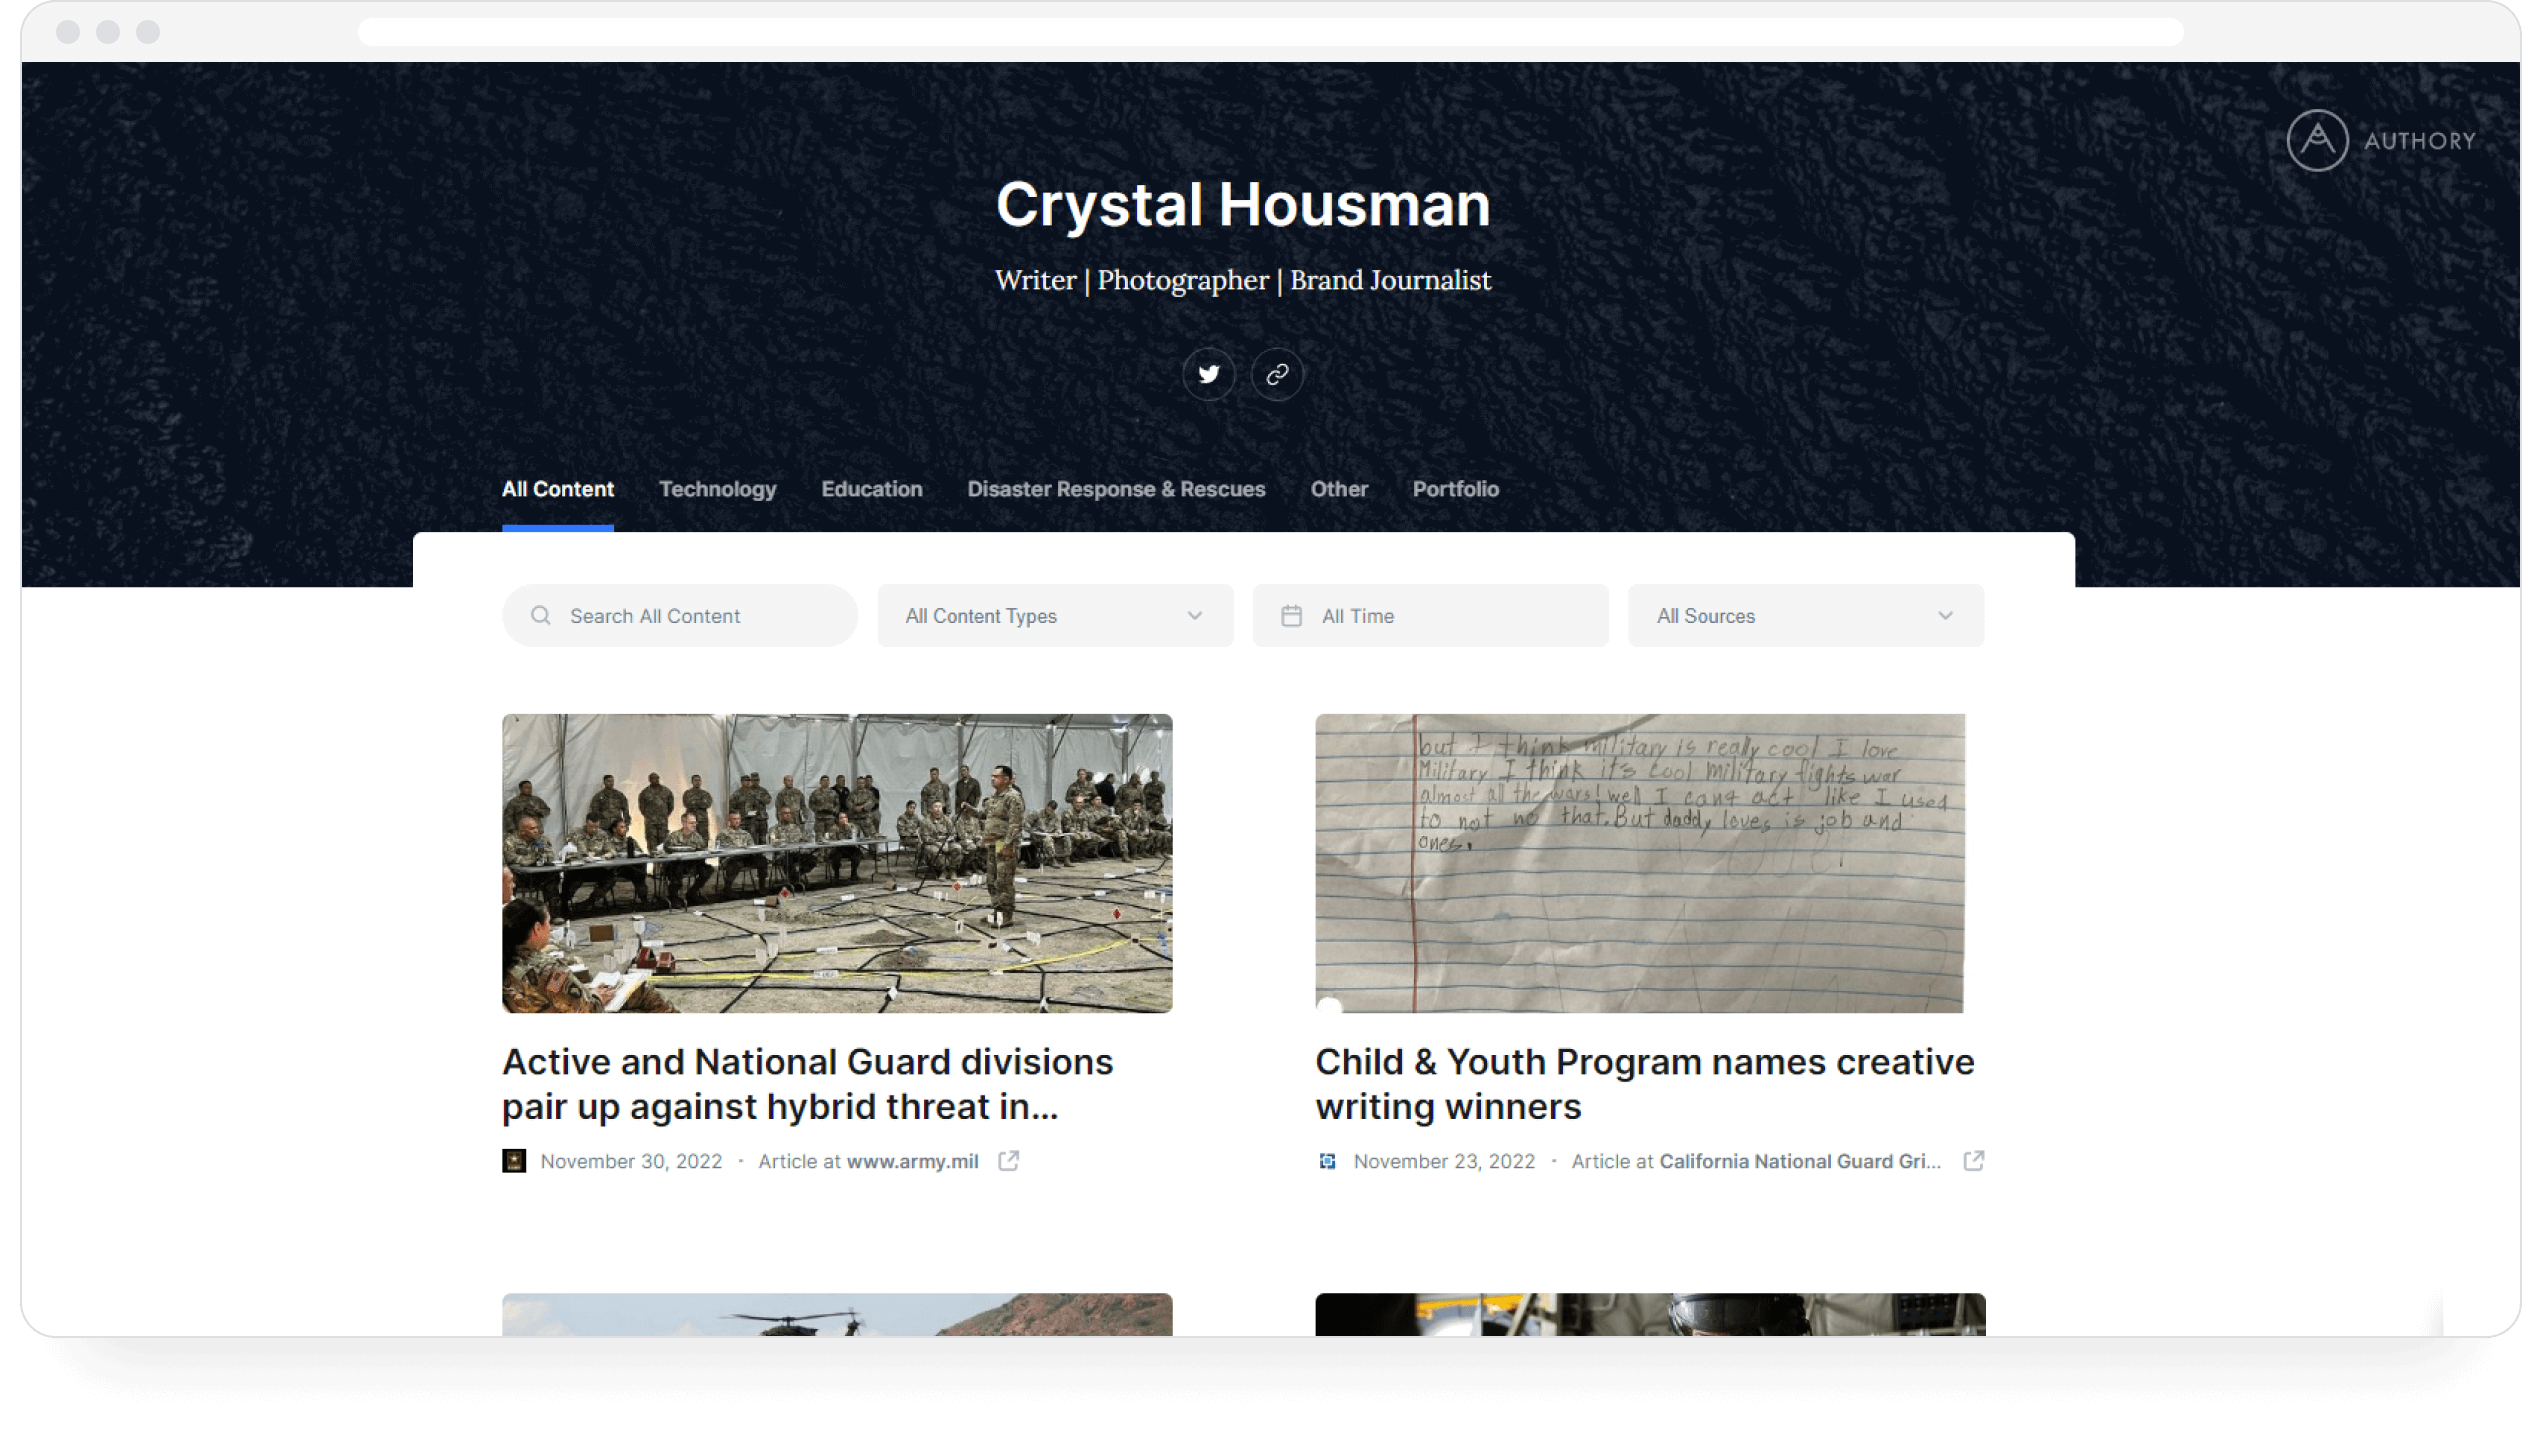The height and width of the screenshot is (1438, 2542).
Task: Open external link icon for army.mil article
Action: [1008, 1161]
